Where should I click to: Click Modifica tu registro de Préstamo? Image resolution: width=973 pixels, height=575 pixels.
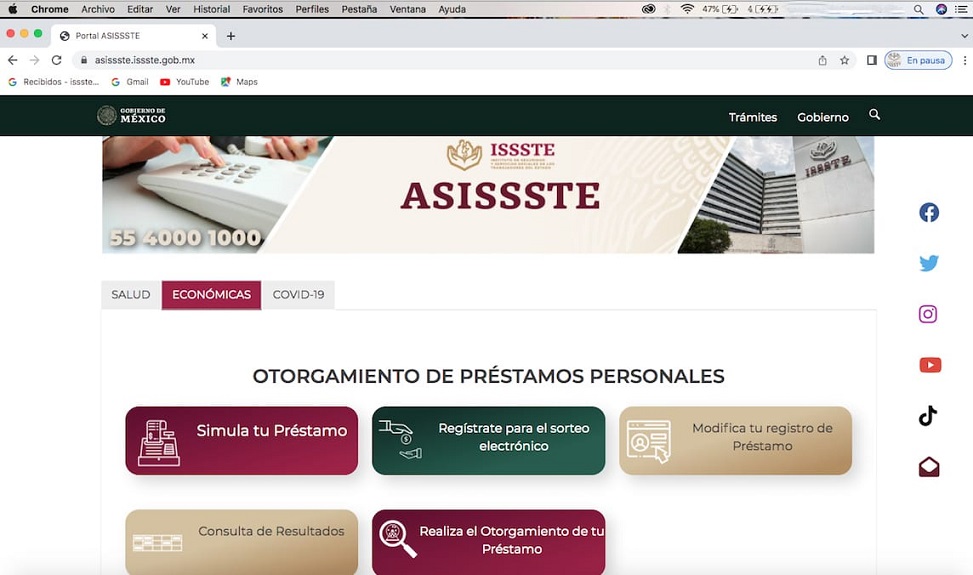pos(735,441)
